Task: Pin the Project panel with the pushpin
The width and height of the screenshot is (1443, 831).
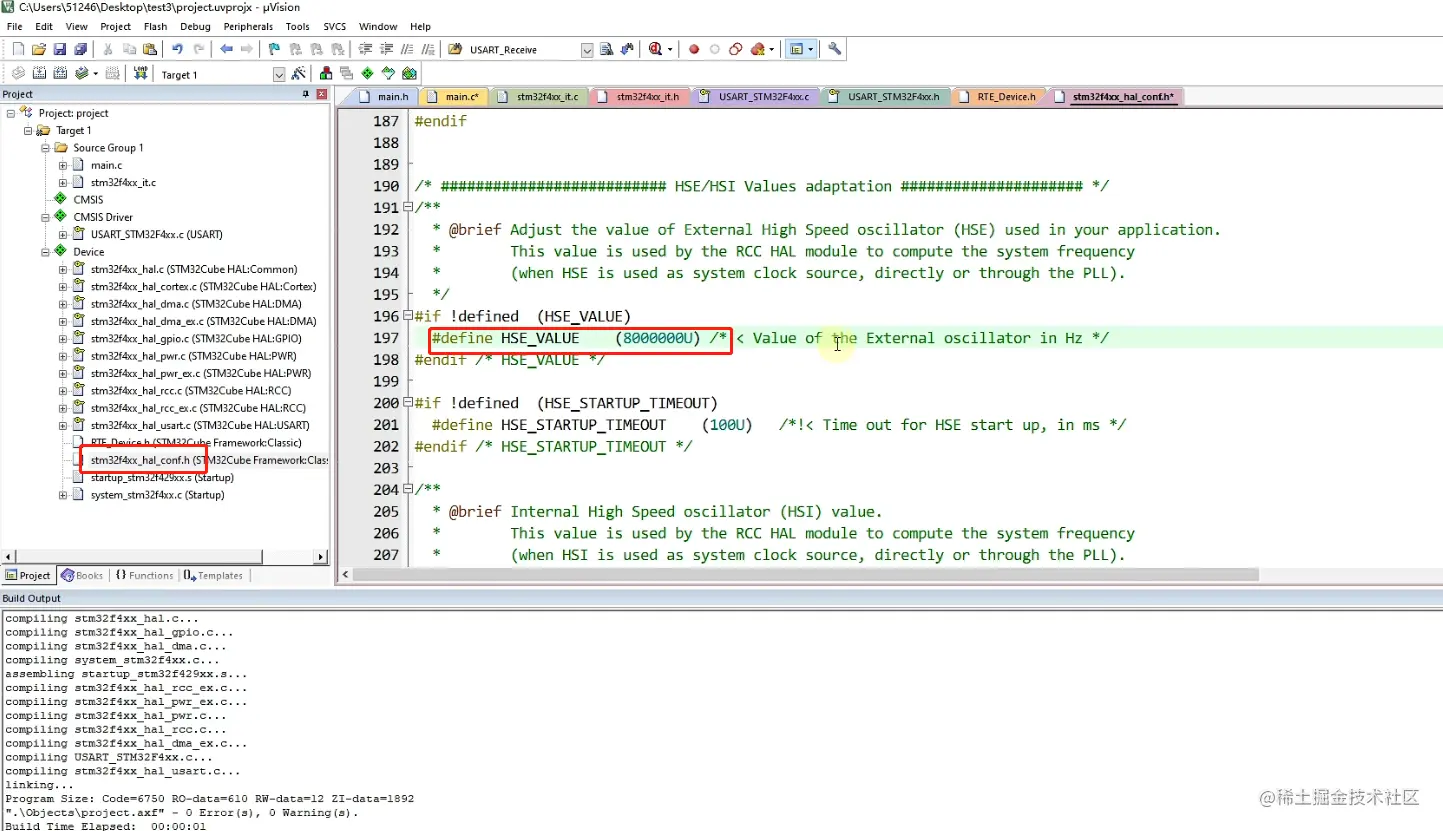Action: point(306,94)
